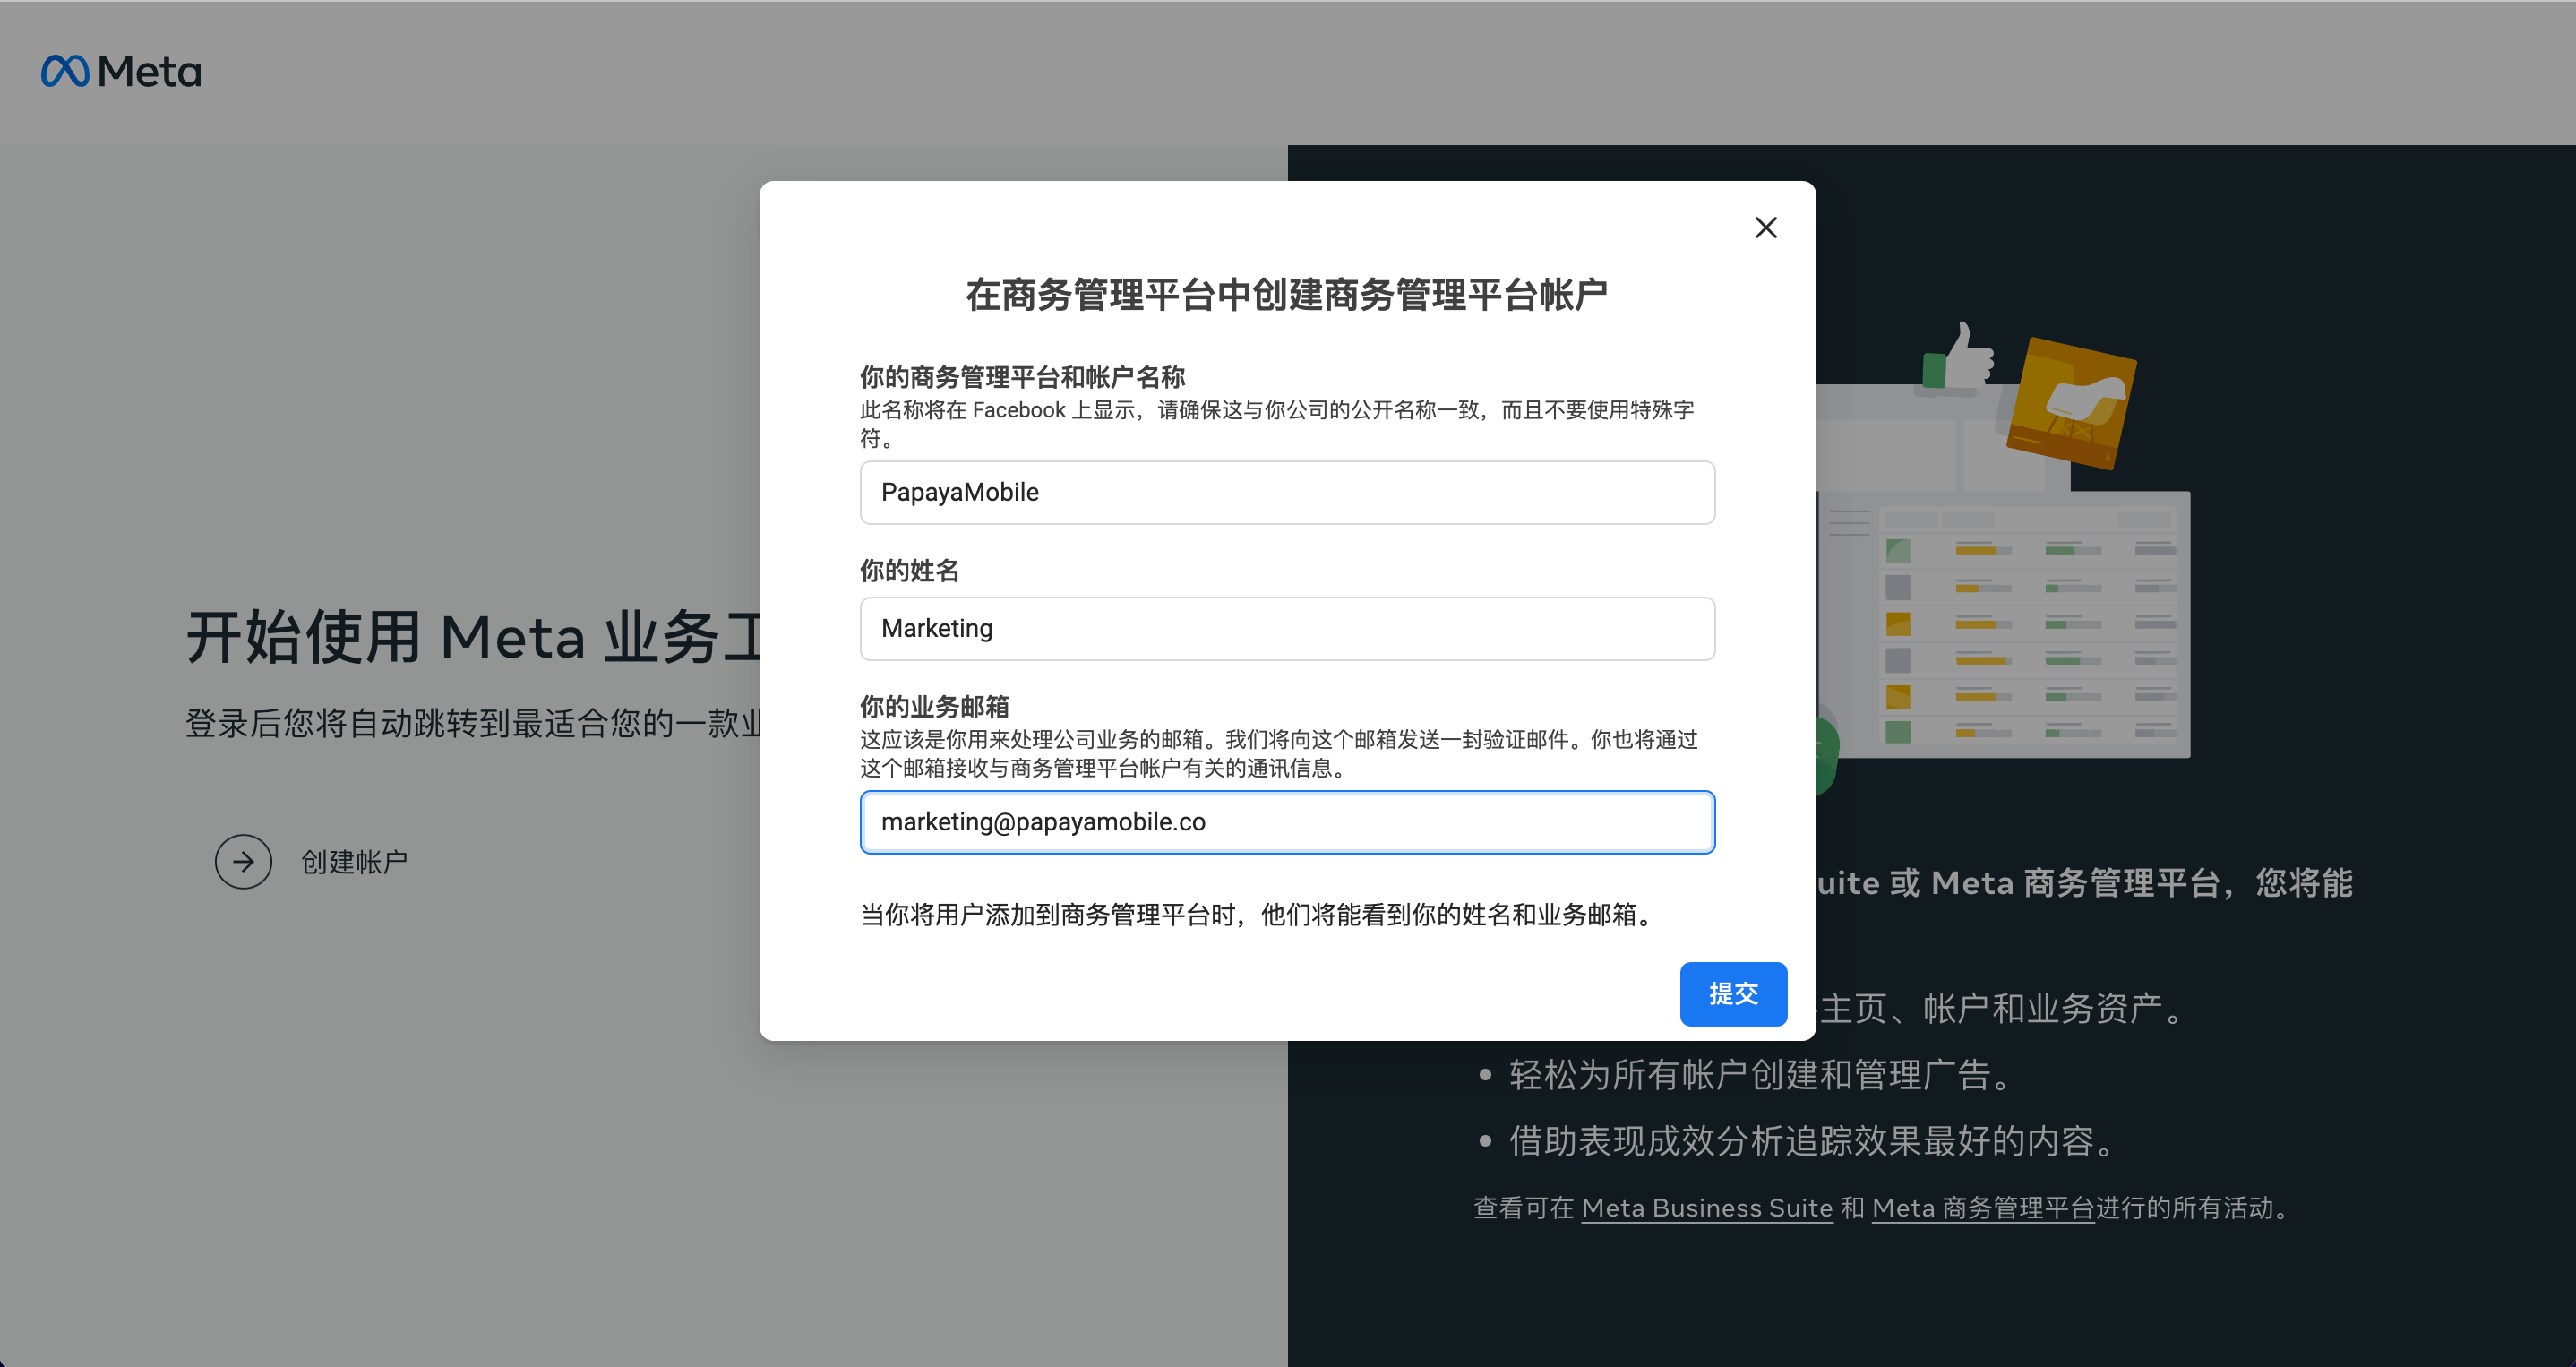Screen dimensions: 2576x1367
Task: Click the arrow circle icon beside 创建帐户
Action: pos(243,862)
